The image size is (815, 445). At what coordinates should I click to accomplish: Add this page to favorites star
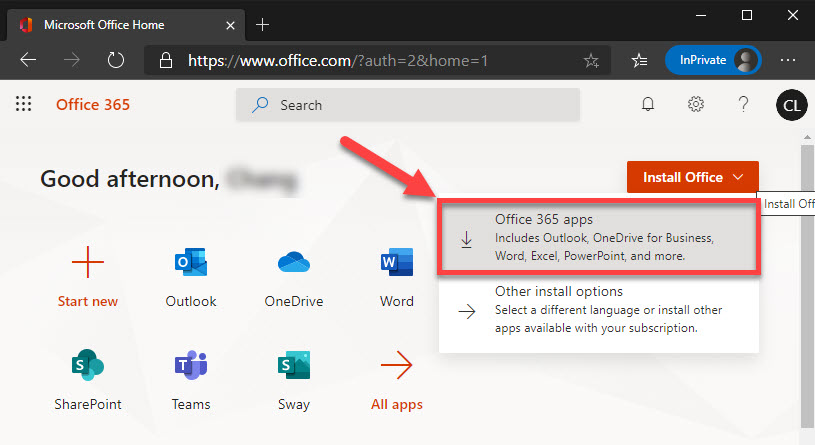point(591,60)
